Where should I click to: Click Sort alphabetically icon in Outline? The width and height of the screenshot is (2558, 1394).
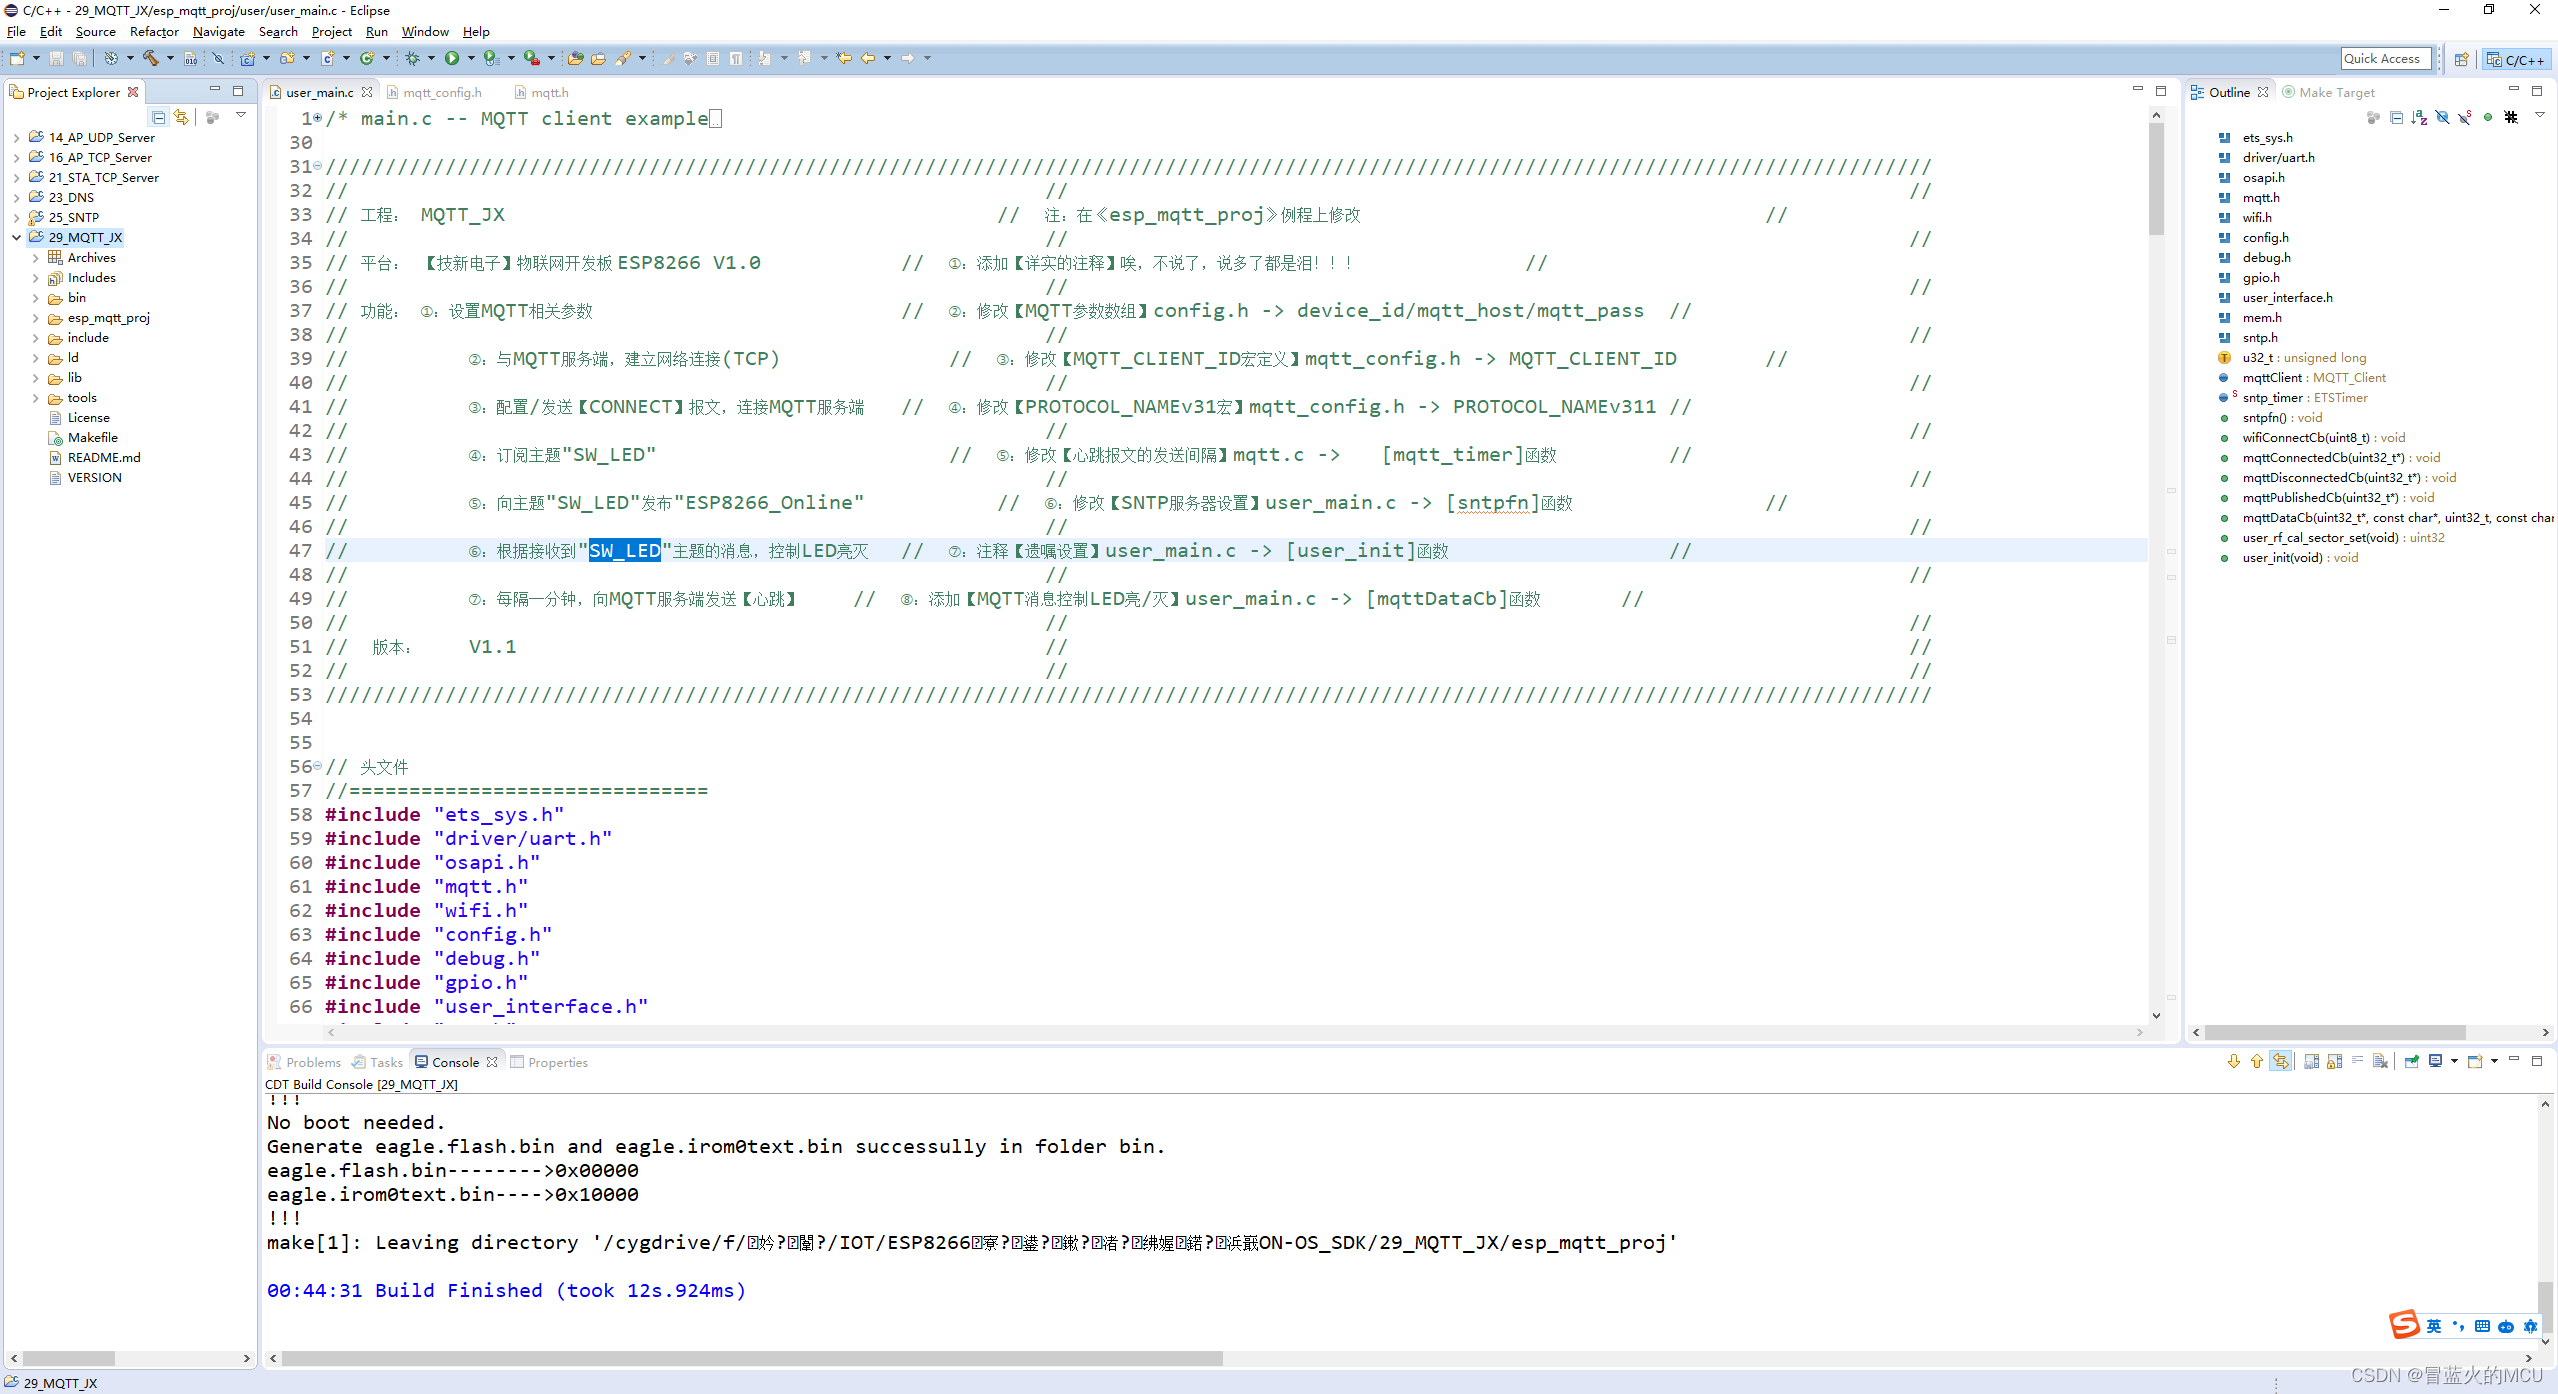point(2418,117)
